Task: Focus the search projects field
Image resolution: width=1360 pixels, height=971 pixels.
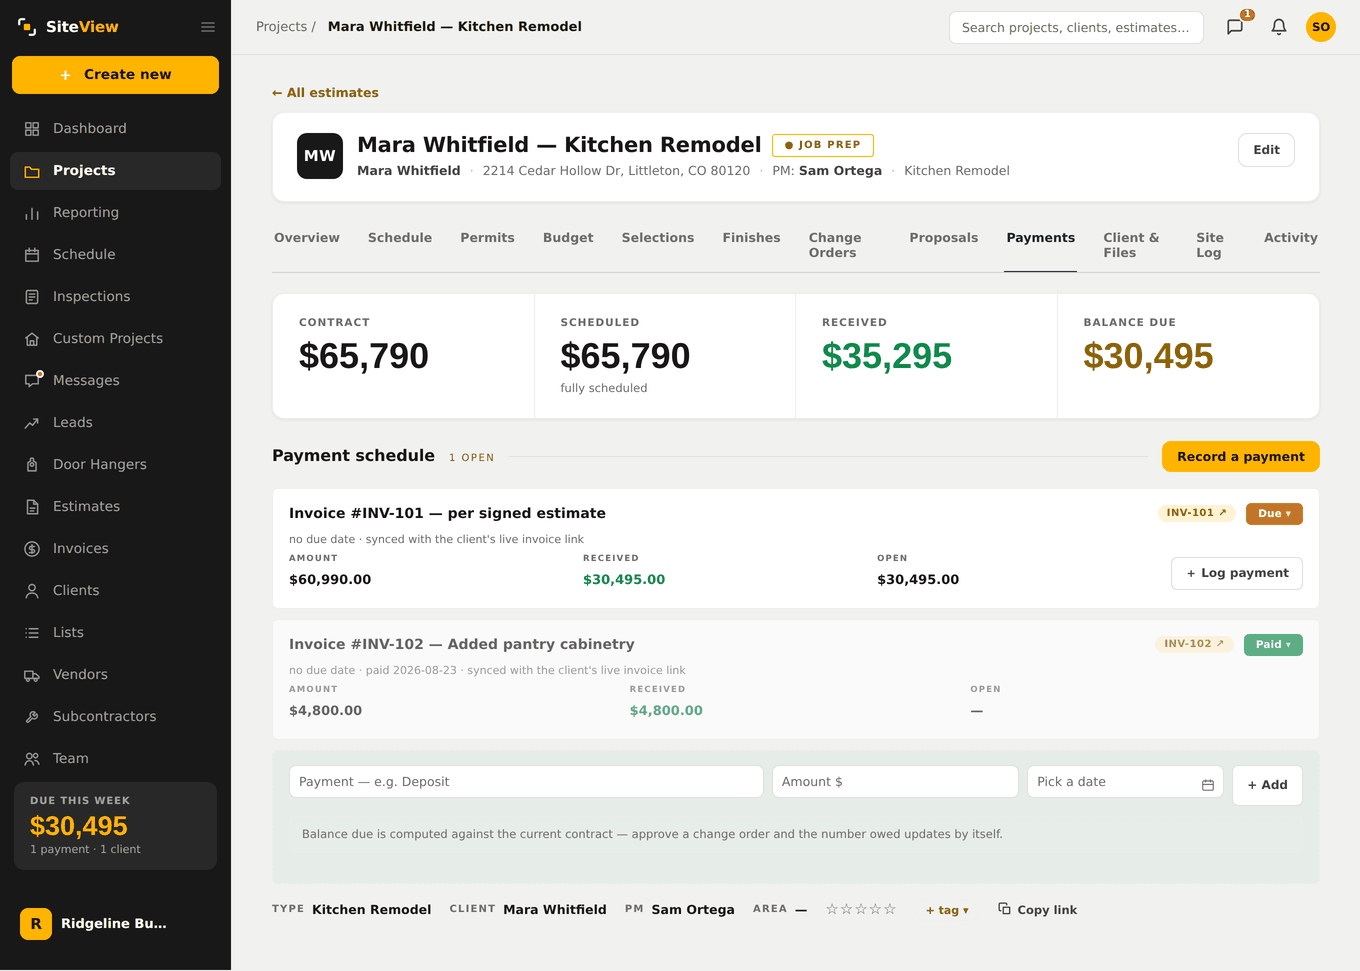Action: point(1076,28)
